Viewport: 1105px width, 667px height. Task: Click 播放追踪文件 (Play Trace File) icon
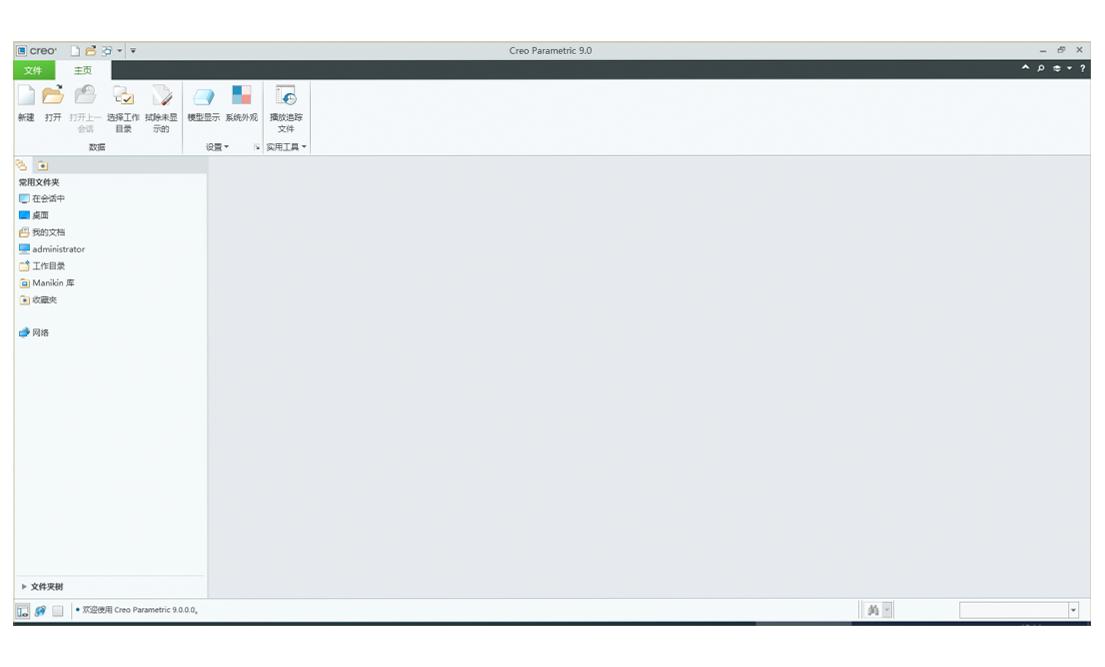click(286, 97)
